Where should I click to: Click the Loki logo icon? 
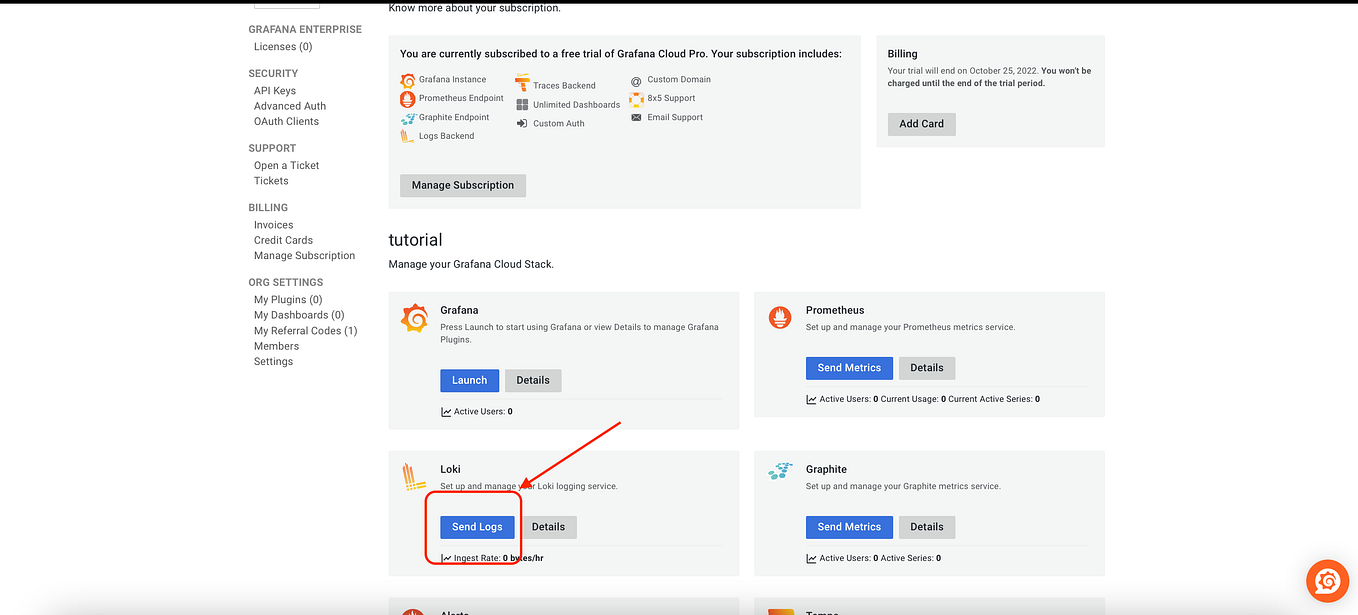(x=414, y=476)
